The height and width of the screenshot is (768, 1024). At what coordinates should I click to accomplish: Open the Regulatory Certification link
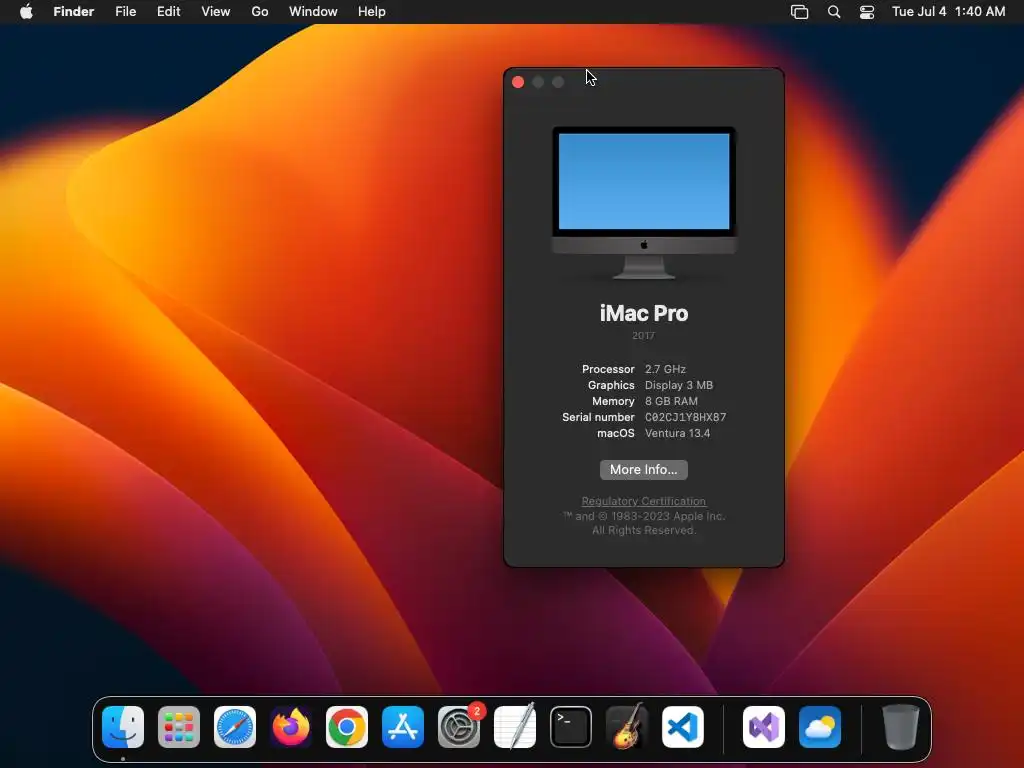pos(644,501)
